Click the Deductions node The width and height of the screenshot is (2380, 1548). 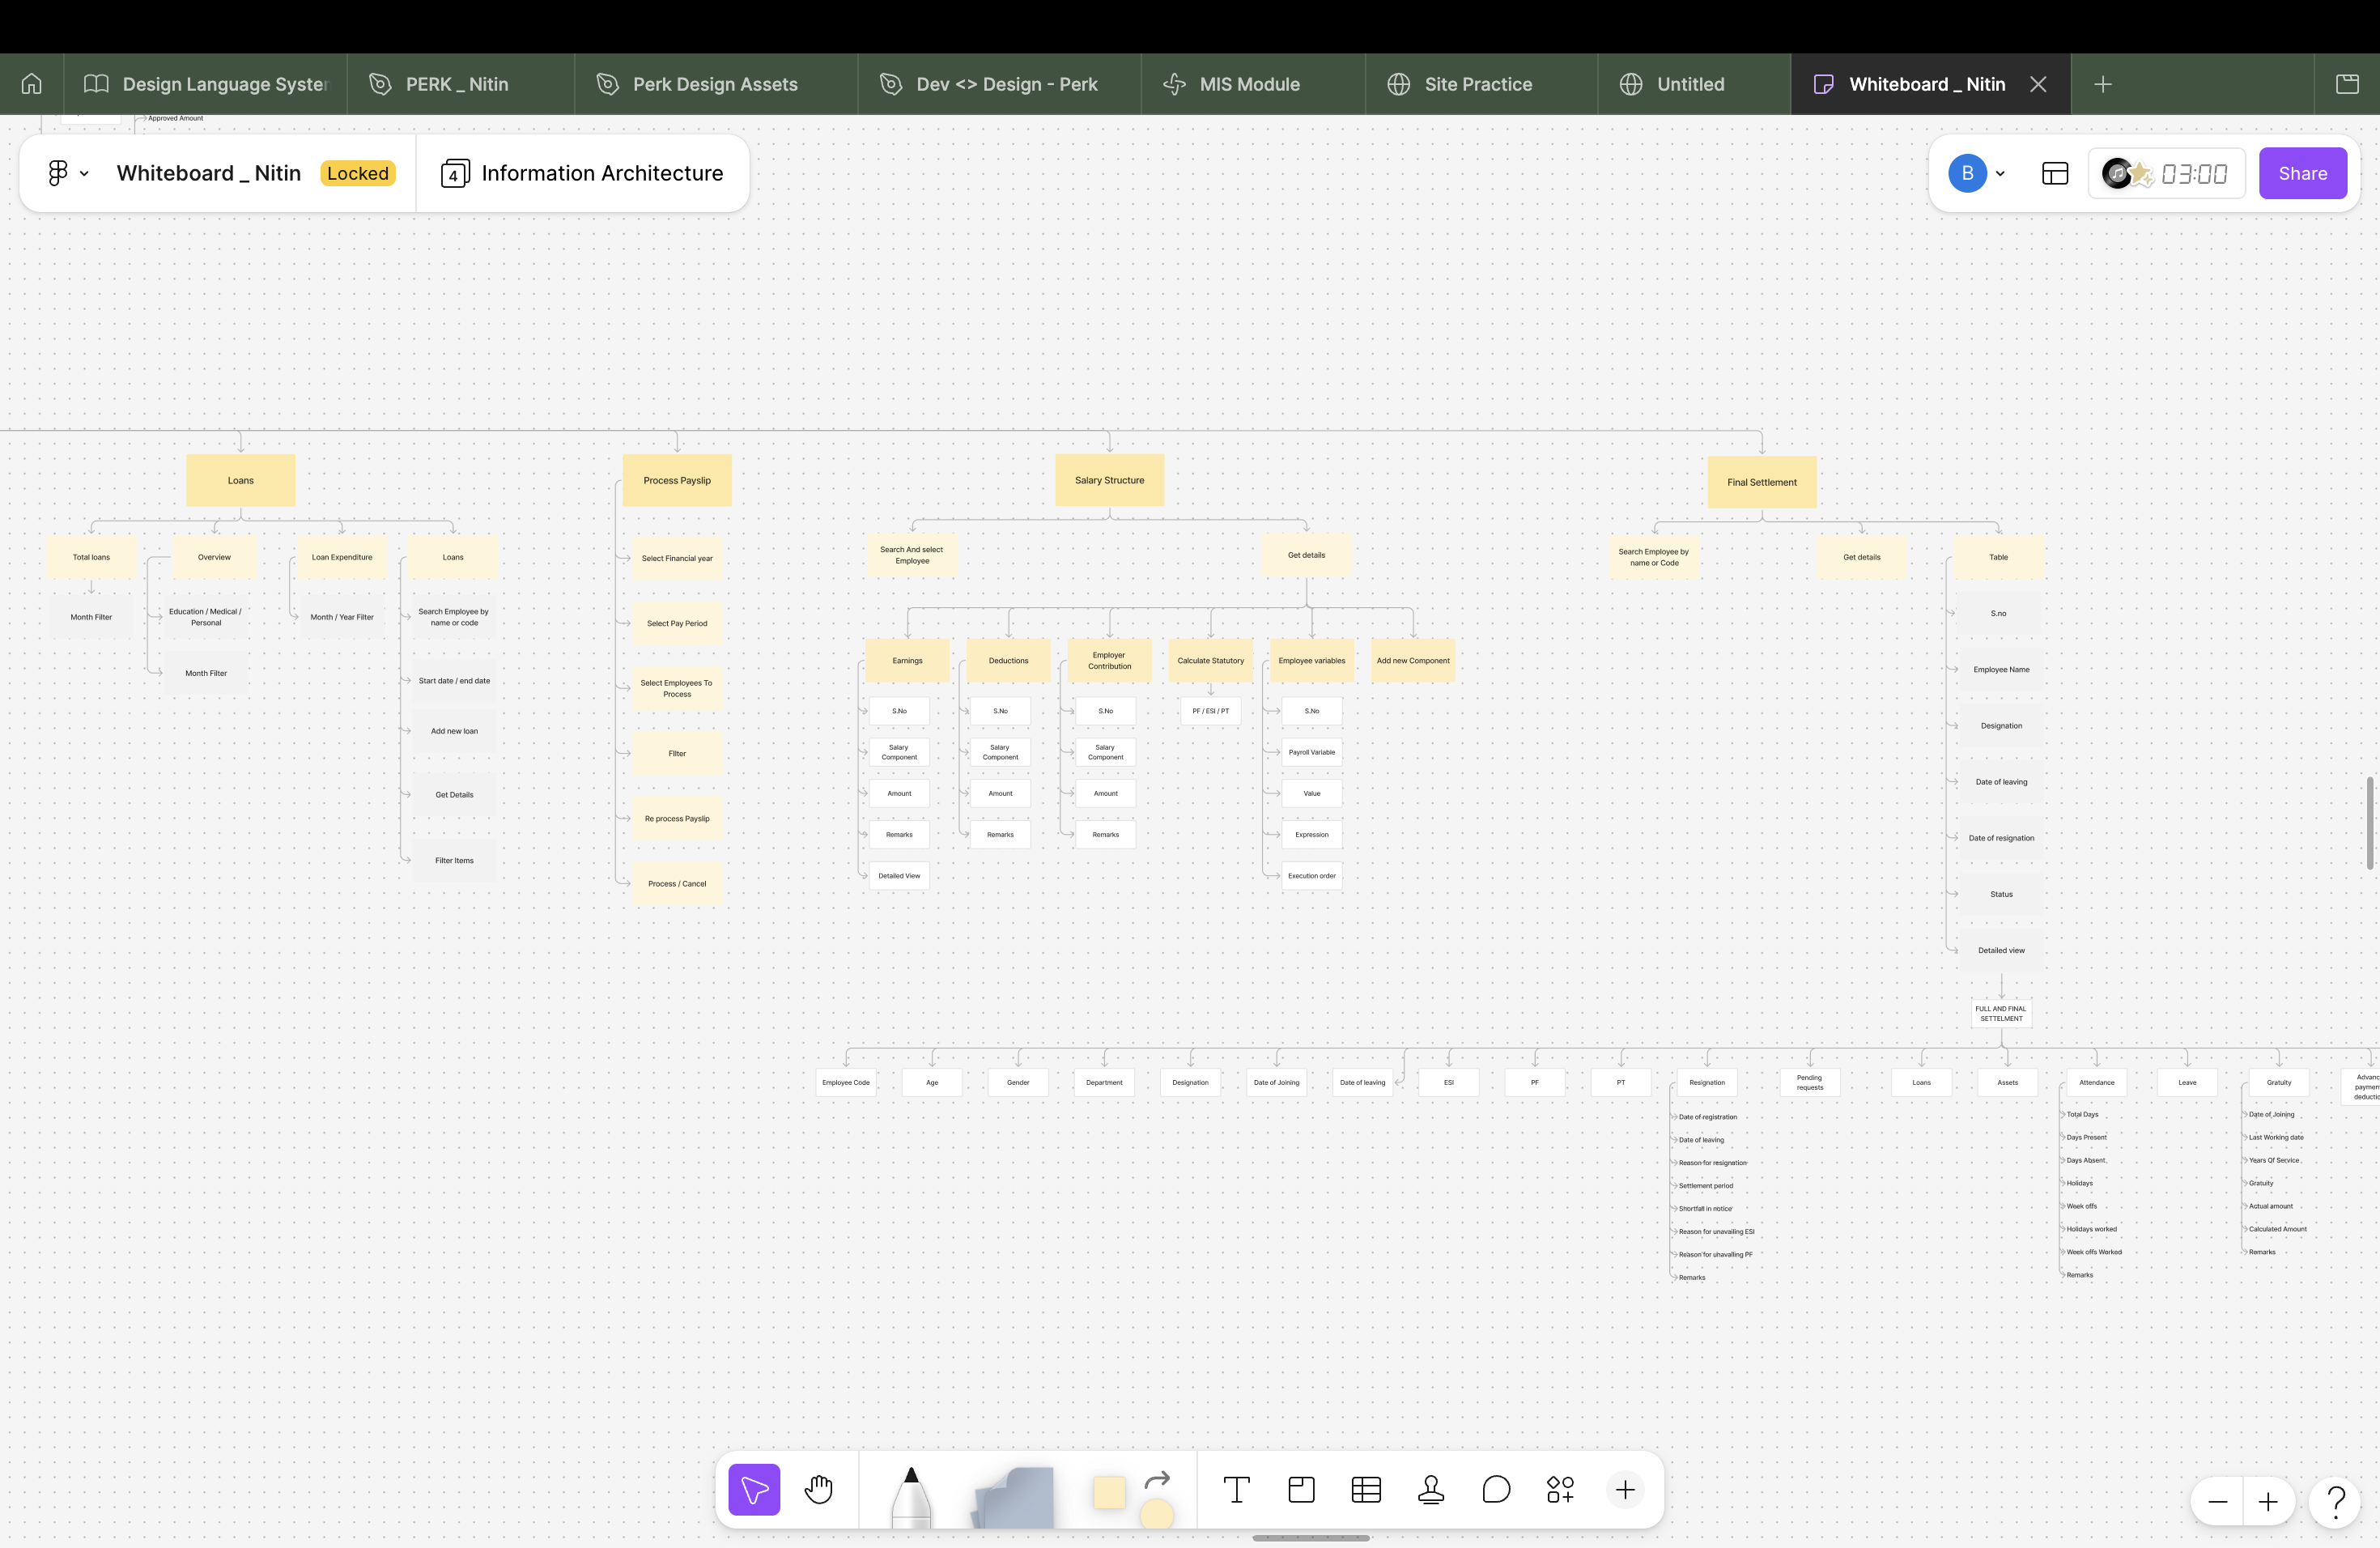click(x=1008, y=660)
